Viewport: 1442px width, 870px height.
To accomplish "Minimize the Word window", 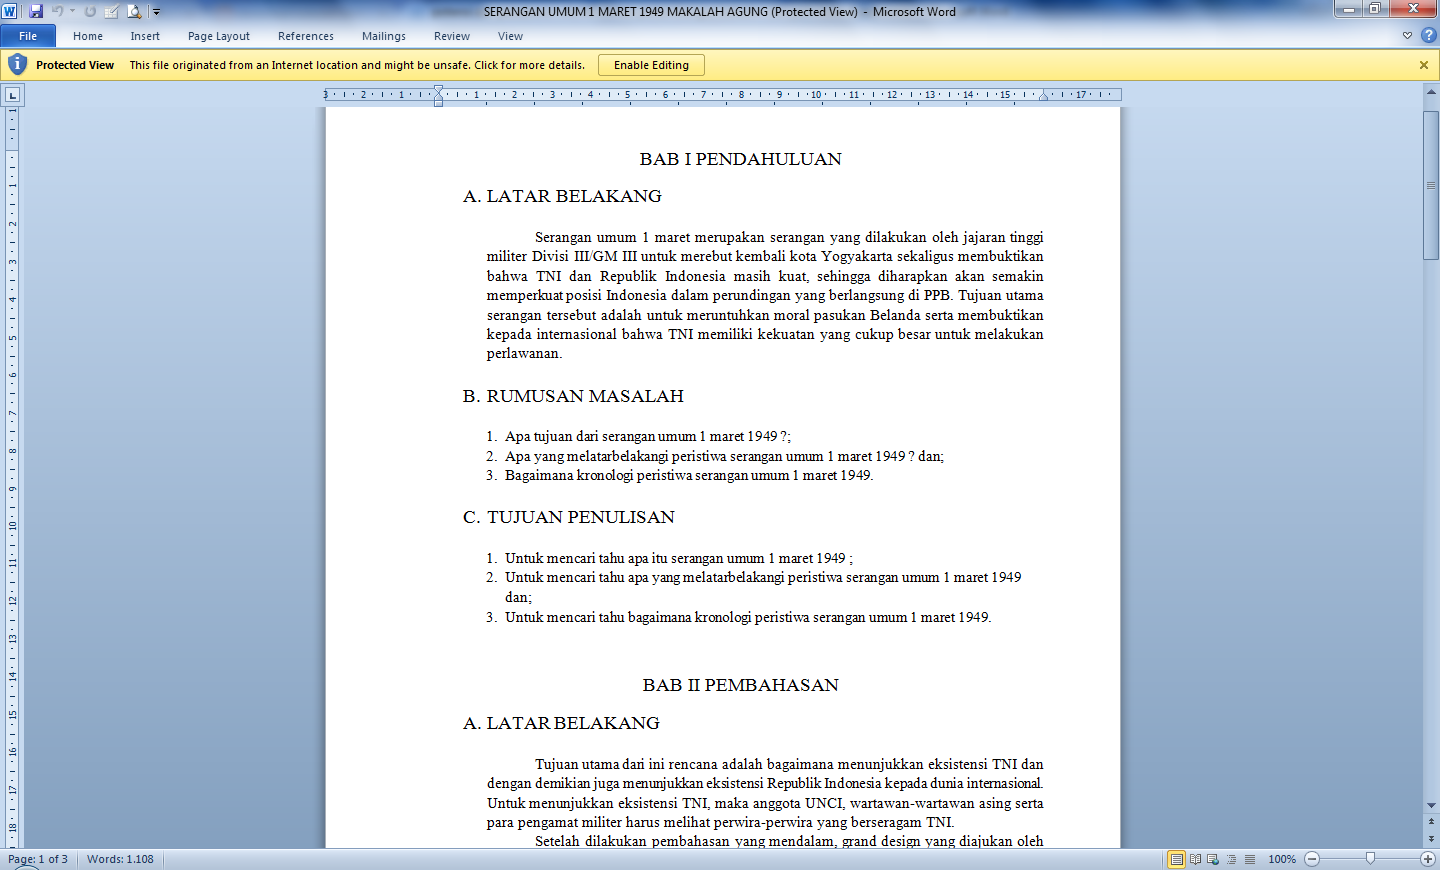I will (x=1348, y=9).
